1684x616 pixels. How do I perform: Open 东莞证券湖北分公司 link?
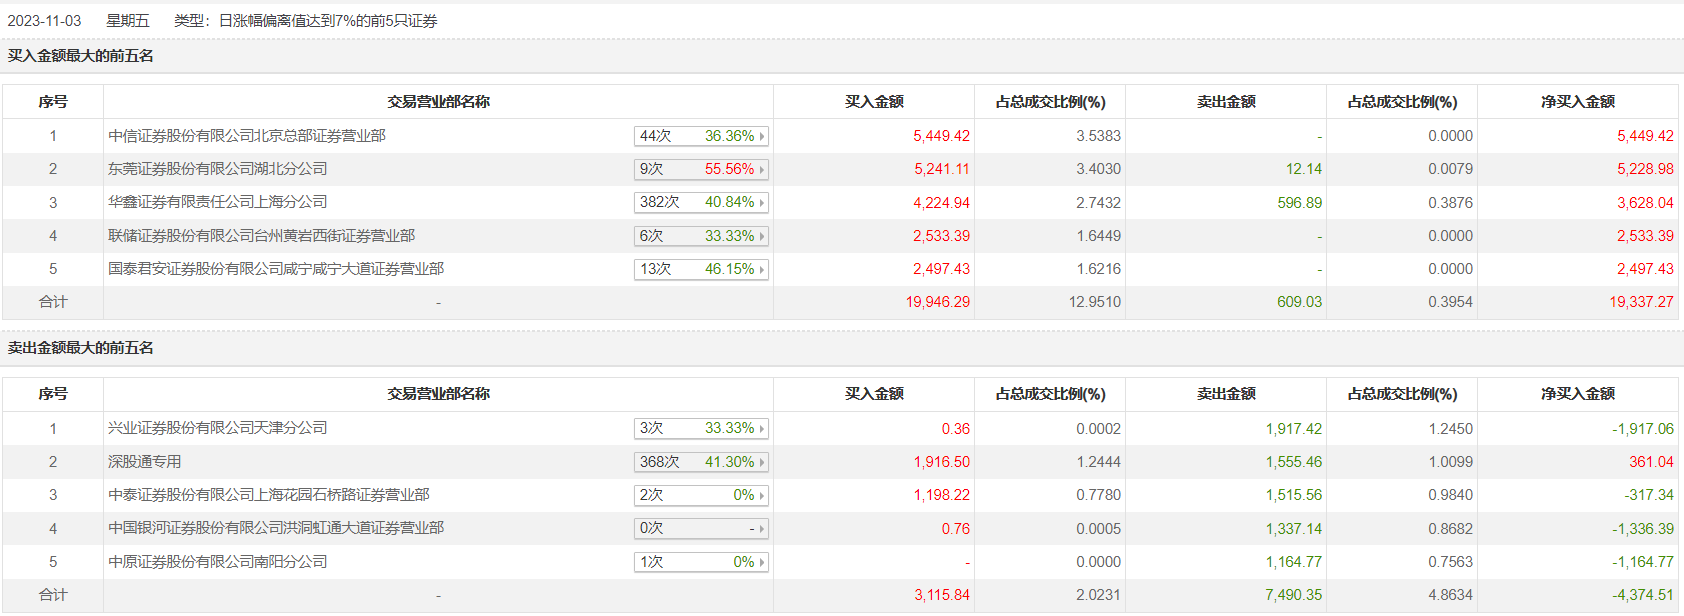pos(218,169)
